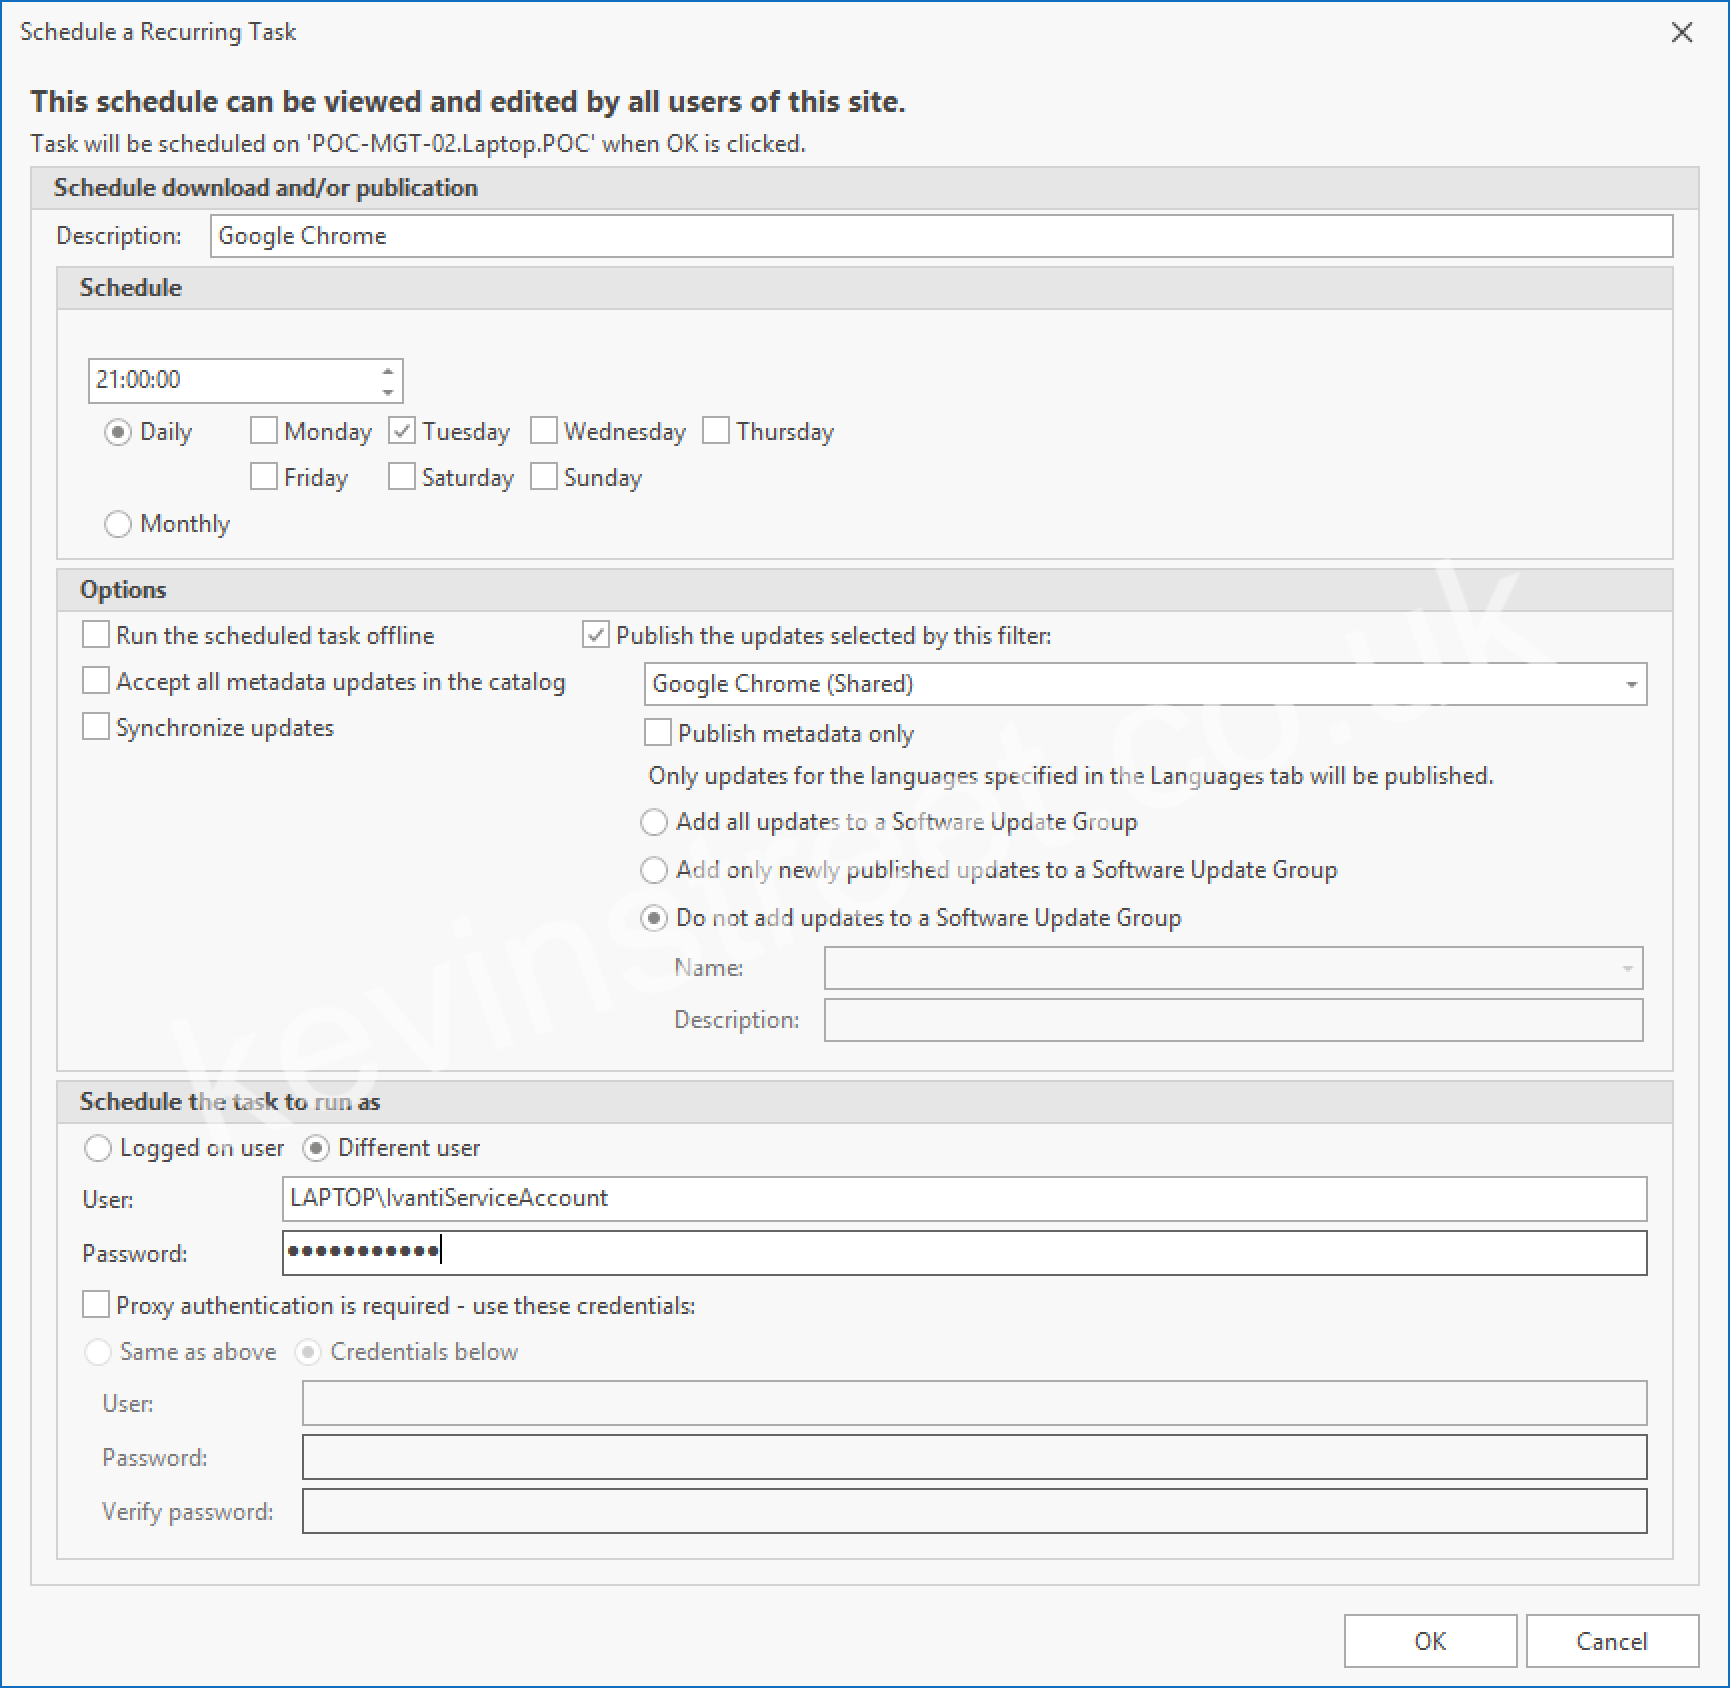This screenshot has height=1688, width=1730.
Task: Enable Proxy authentication is required checkbox
Action: point(96,1305)
